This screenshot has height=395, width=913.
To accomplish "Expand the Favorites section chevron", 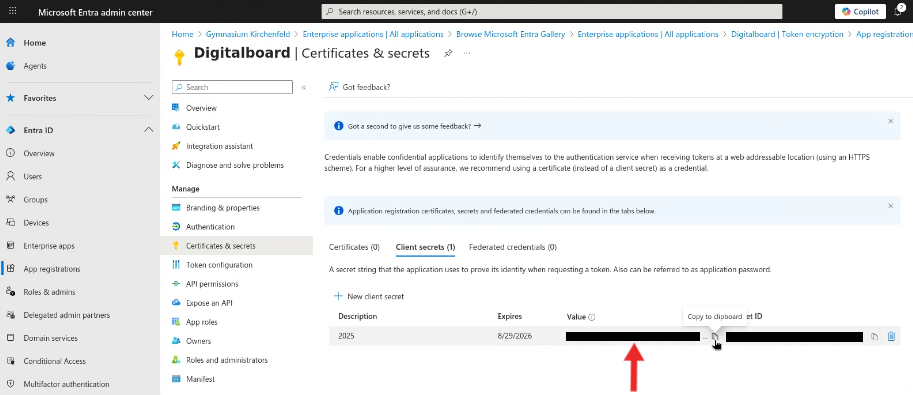I will [148, 98].
